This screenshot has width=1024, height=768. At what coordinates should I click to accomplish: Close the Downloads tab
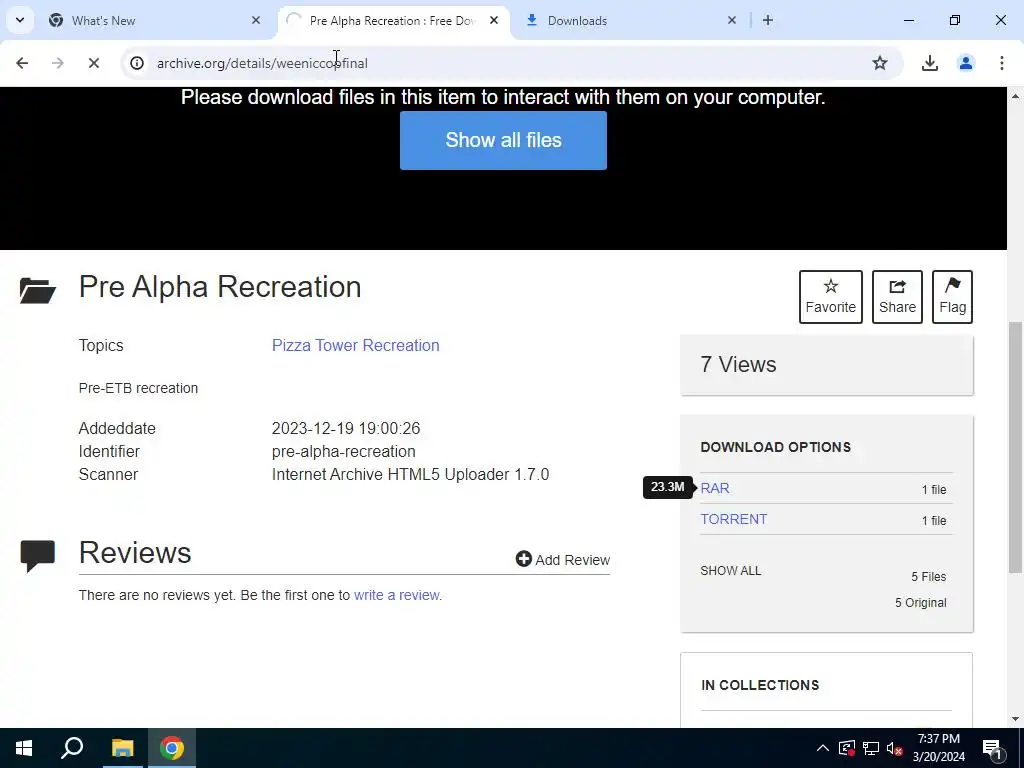[732, 20]
